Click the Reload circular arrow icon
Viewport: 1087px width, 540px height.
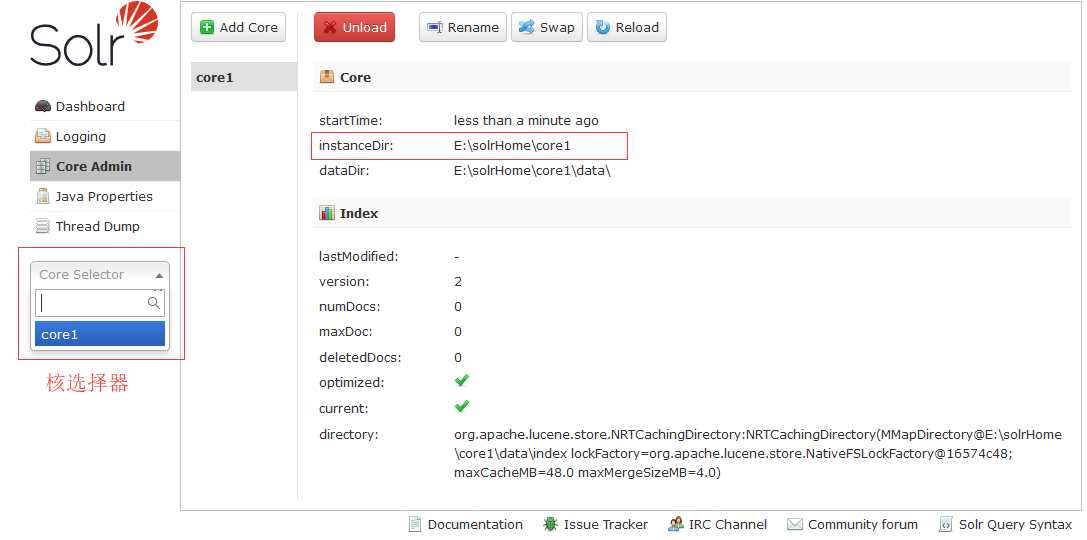[603, 28]
